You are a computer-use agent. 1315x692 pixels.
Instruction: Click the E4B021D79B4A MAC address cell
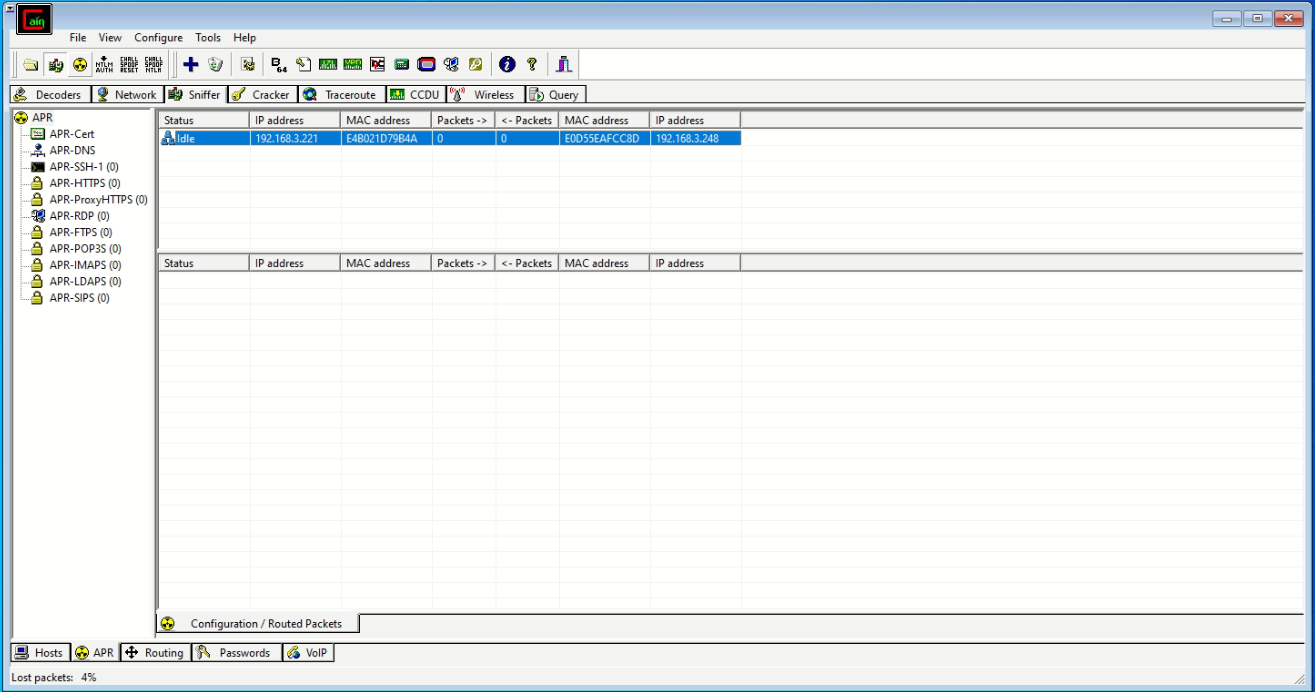pyautogui.click(x=386, y=139)
